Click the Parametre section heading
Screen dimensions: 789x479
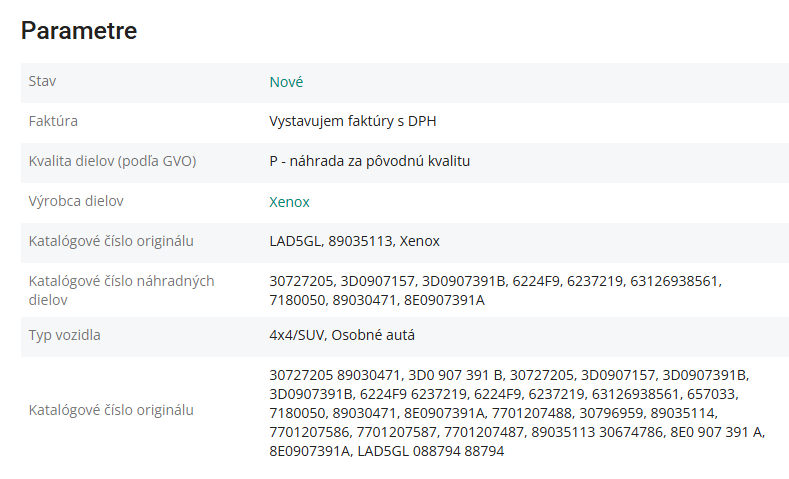[79, 31]
